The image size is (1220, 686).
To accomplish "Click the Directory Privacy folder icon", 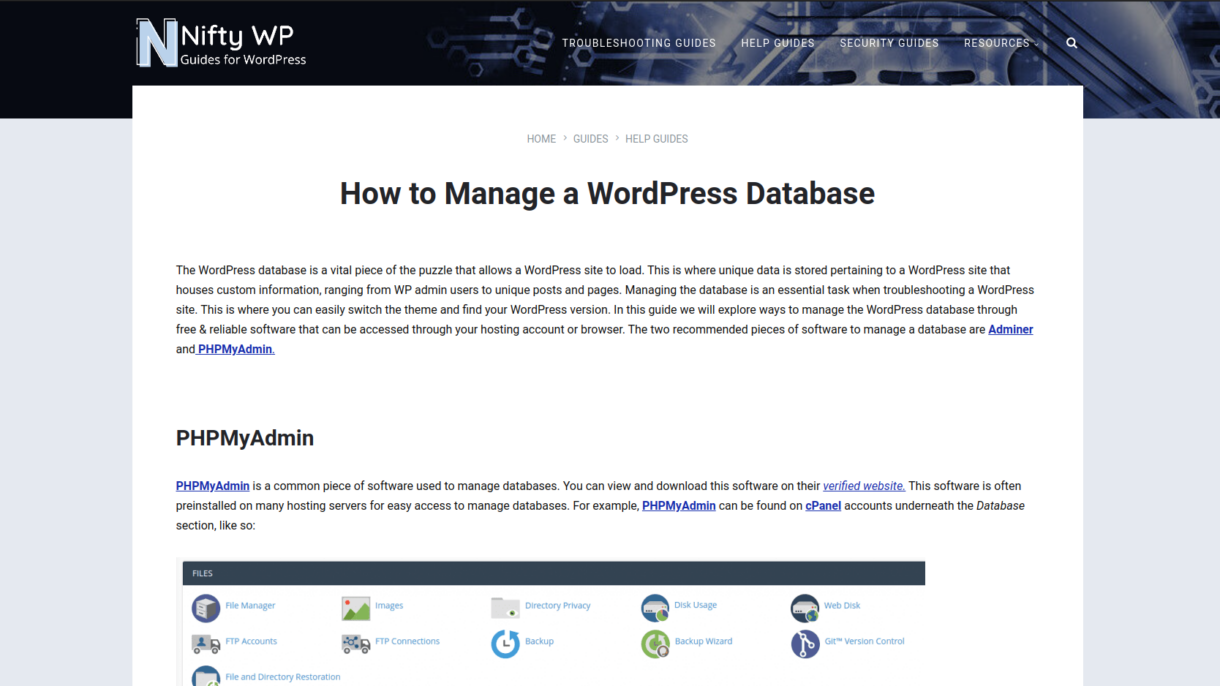I will click(505, 607).
